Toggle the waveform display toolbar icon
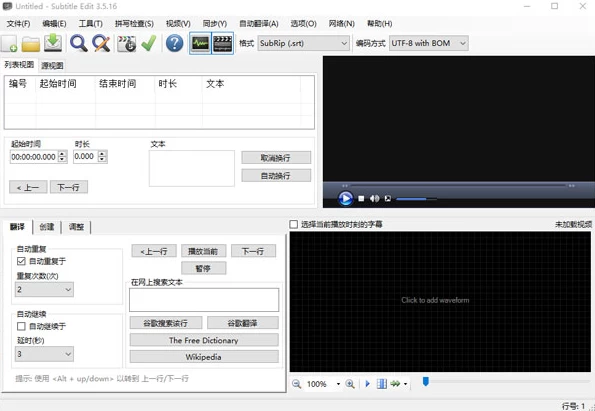This screenshot has height=411, width=595. pyautogui.click(x=200, y=43)
